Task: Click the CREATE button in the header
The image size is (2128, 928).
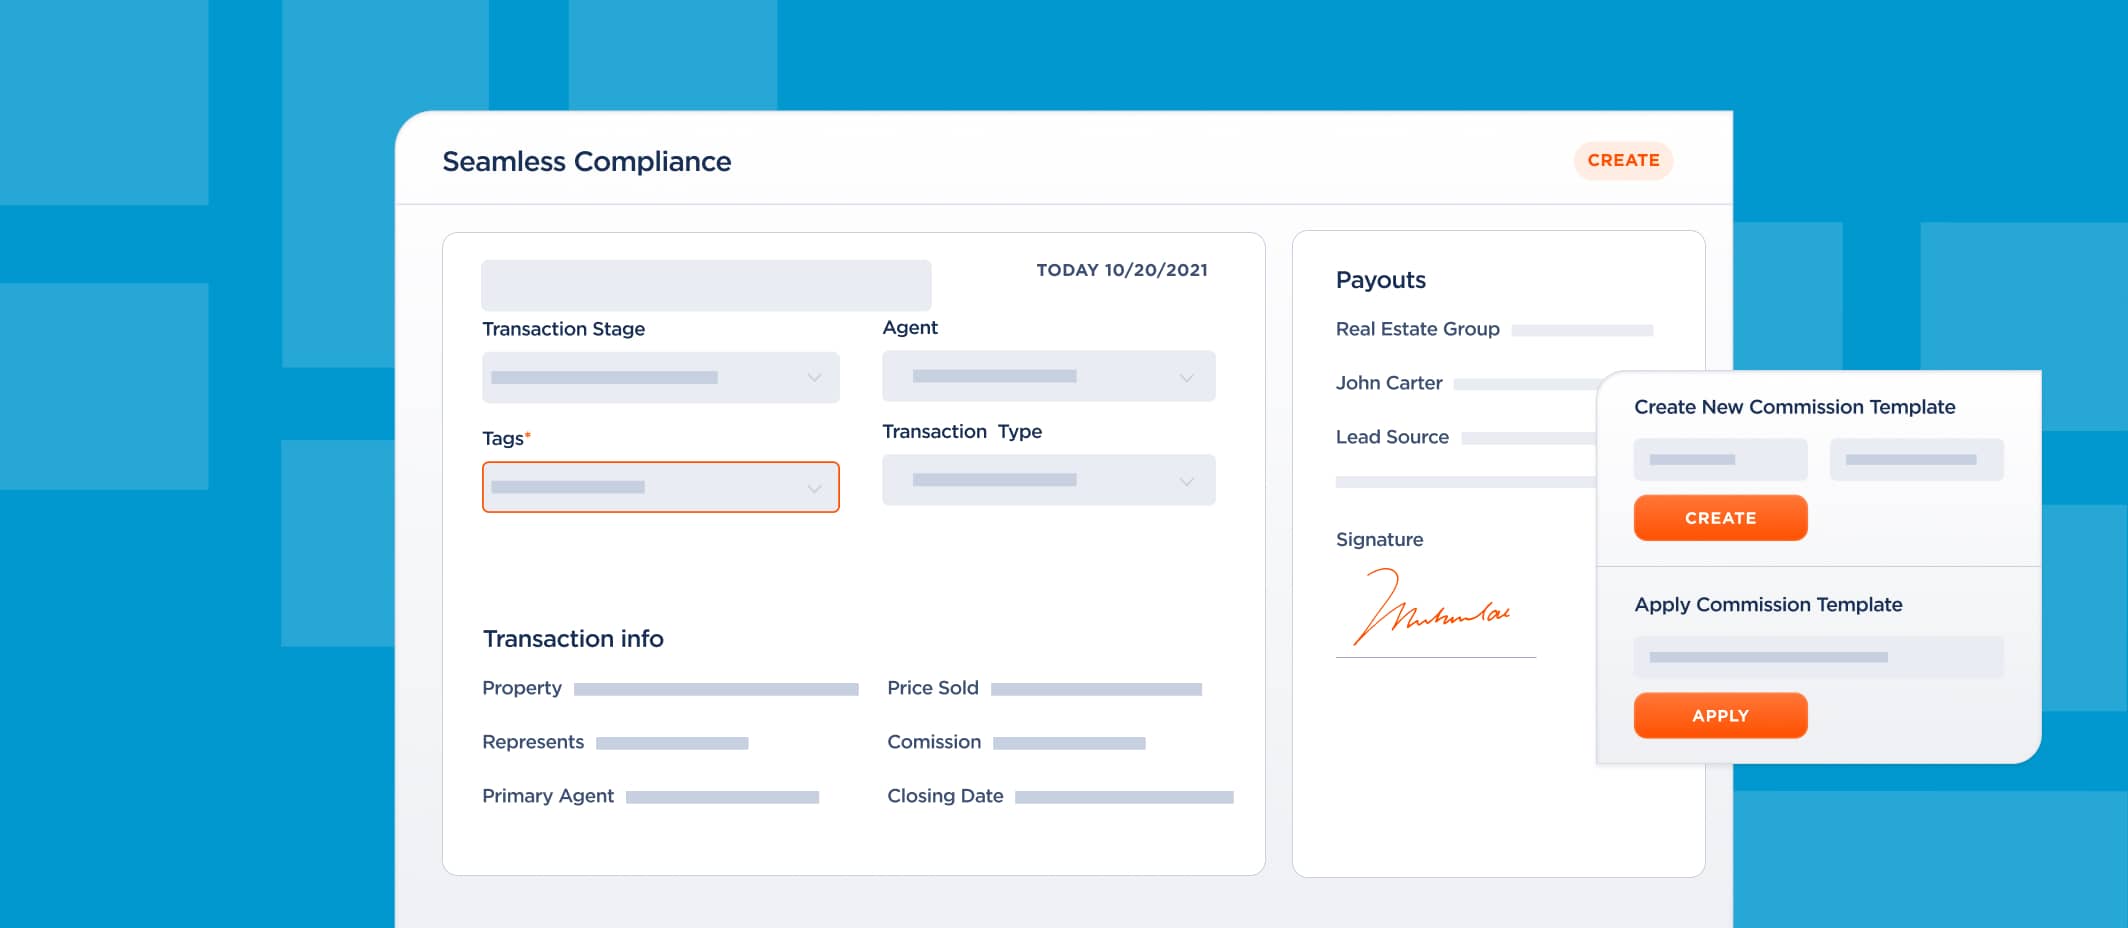Action: click(x=1623, y=160)
